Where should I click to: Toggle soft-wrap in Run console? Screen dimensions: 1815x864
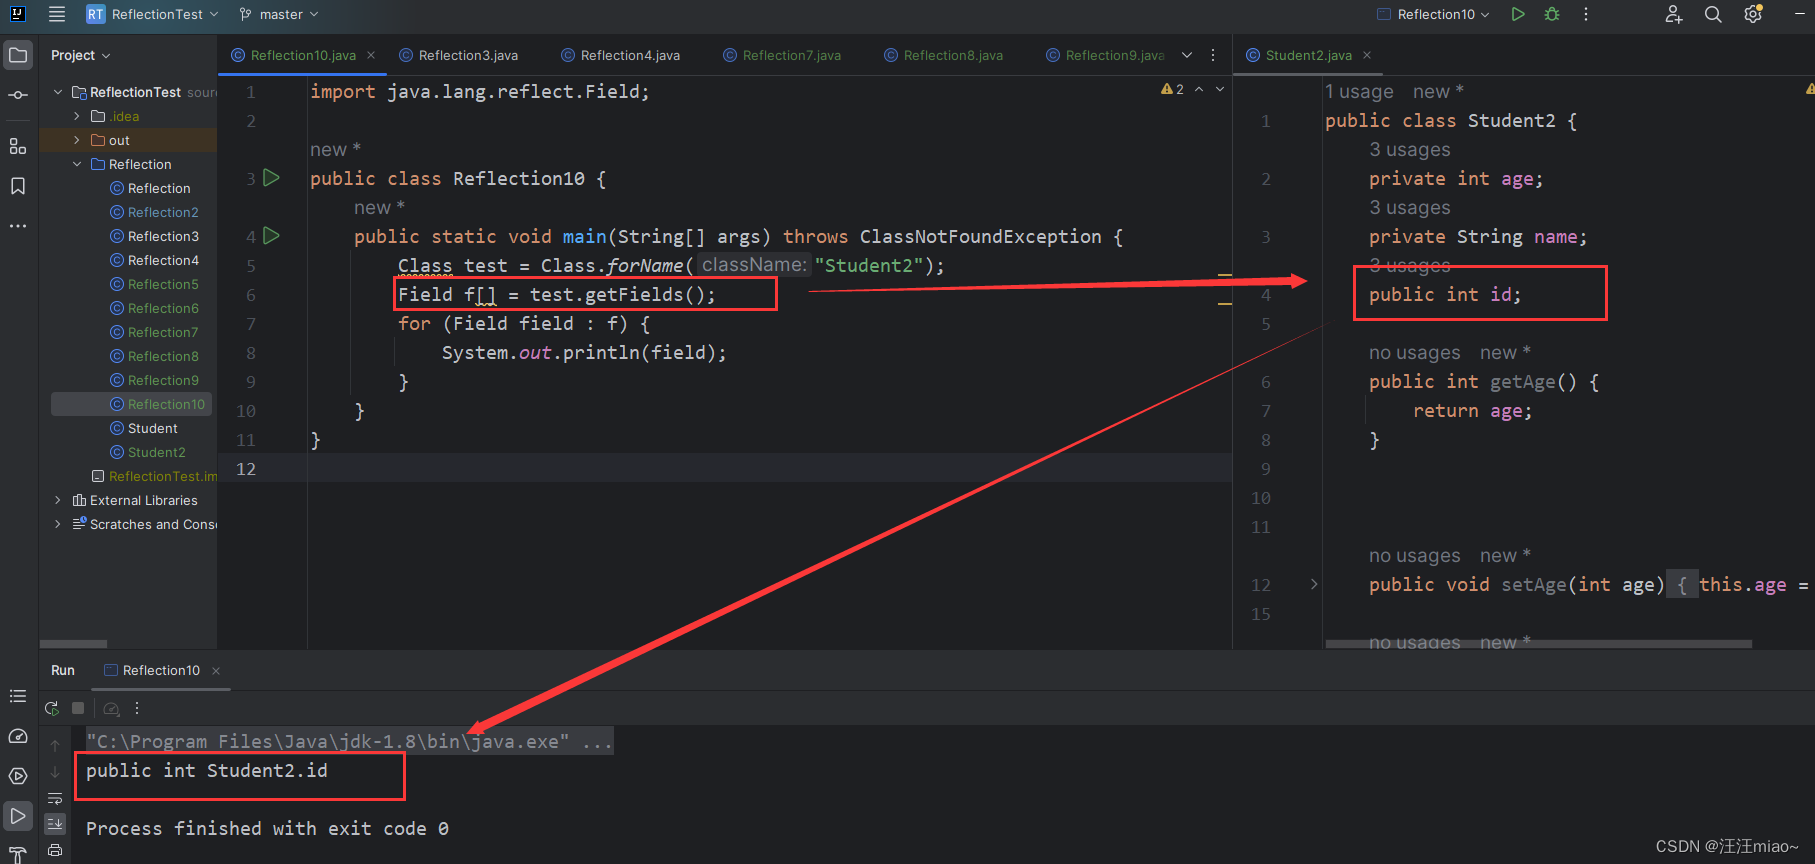(55, 798)
